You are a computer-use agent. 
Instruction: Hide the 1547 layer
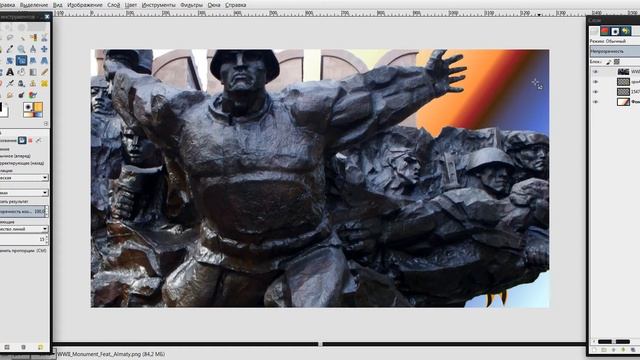(x=596, y=92)
